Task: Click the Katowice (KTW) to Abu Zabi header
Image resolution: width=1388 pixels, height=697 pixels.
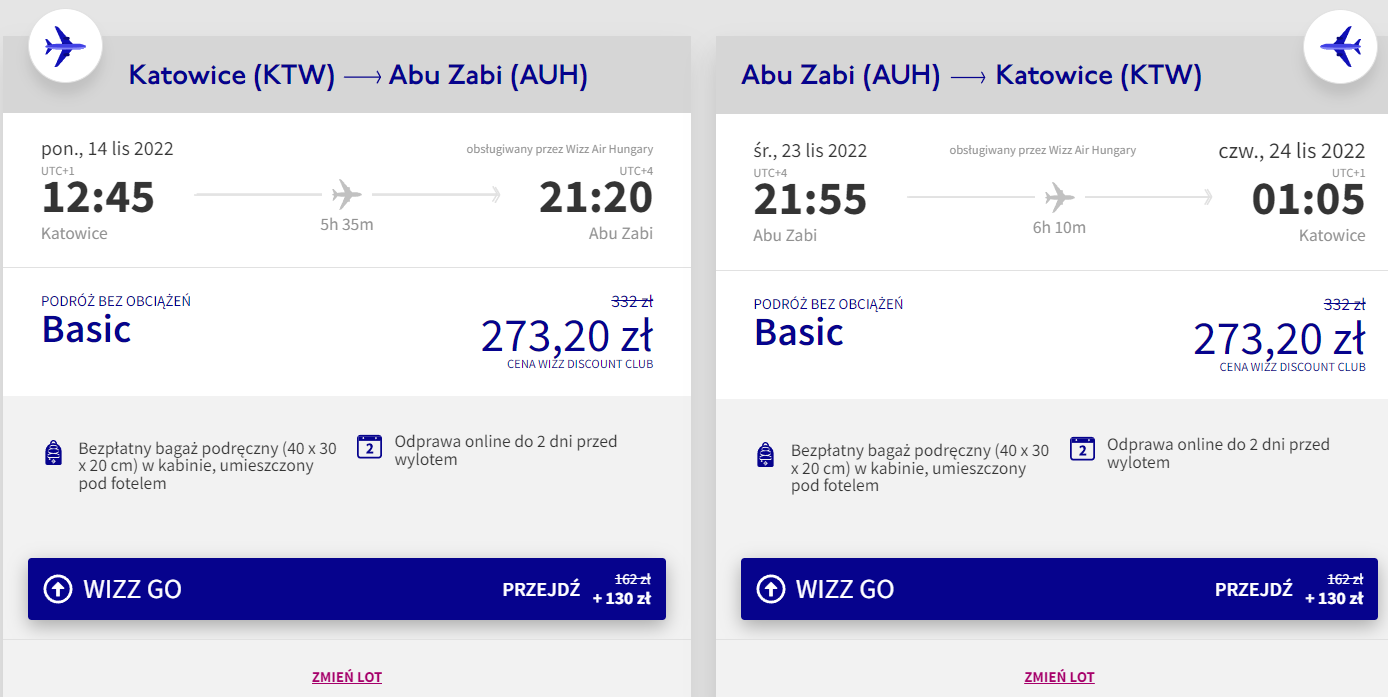Action: point(358,75)
